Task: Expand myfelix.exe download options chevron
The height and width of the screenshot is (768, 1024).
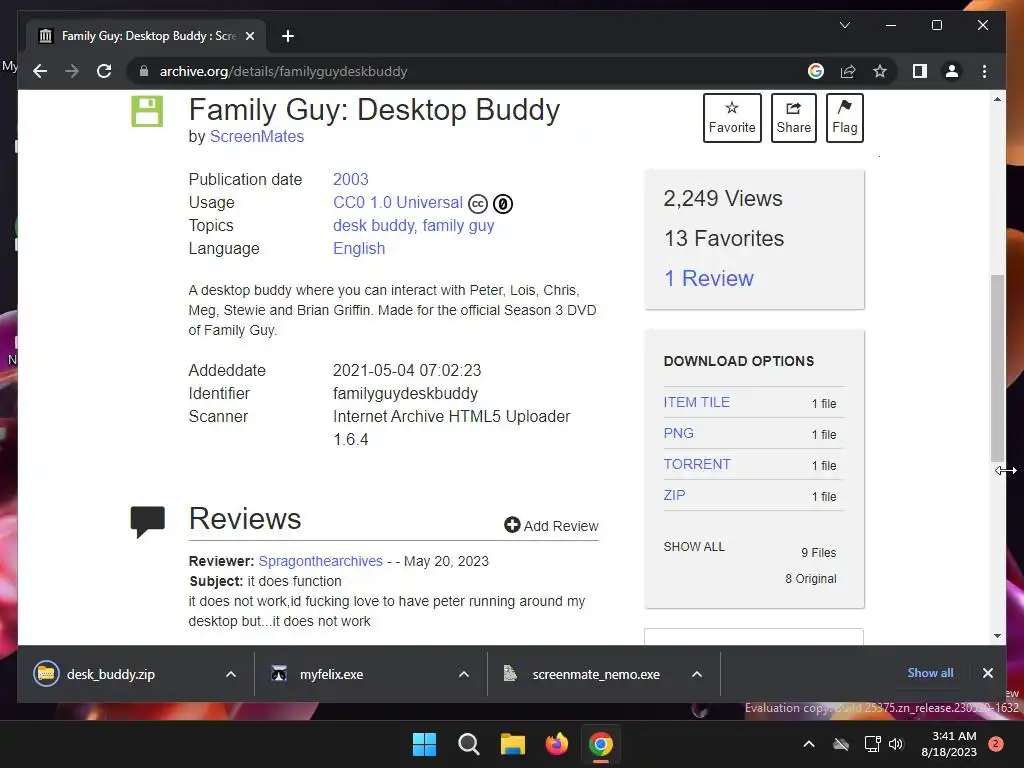Action: (464, 674)
